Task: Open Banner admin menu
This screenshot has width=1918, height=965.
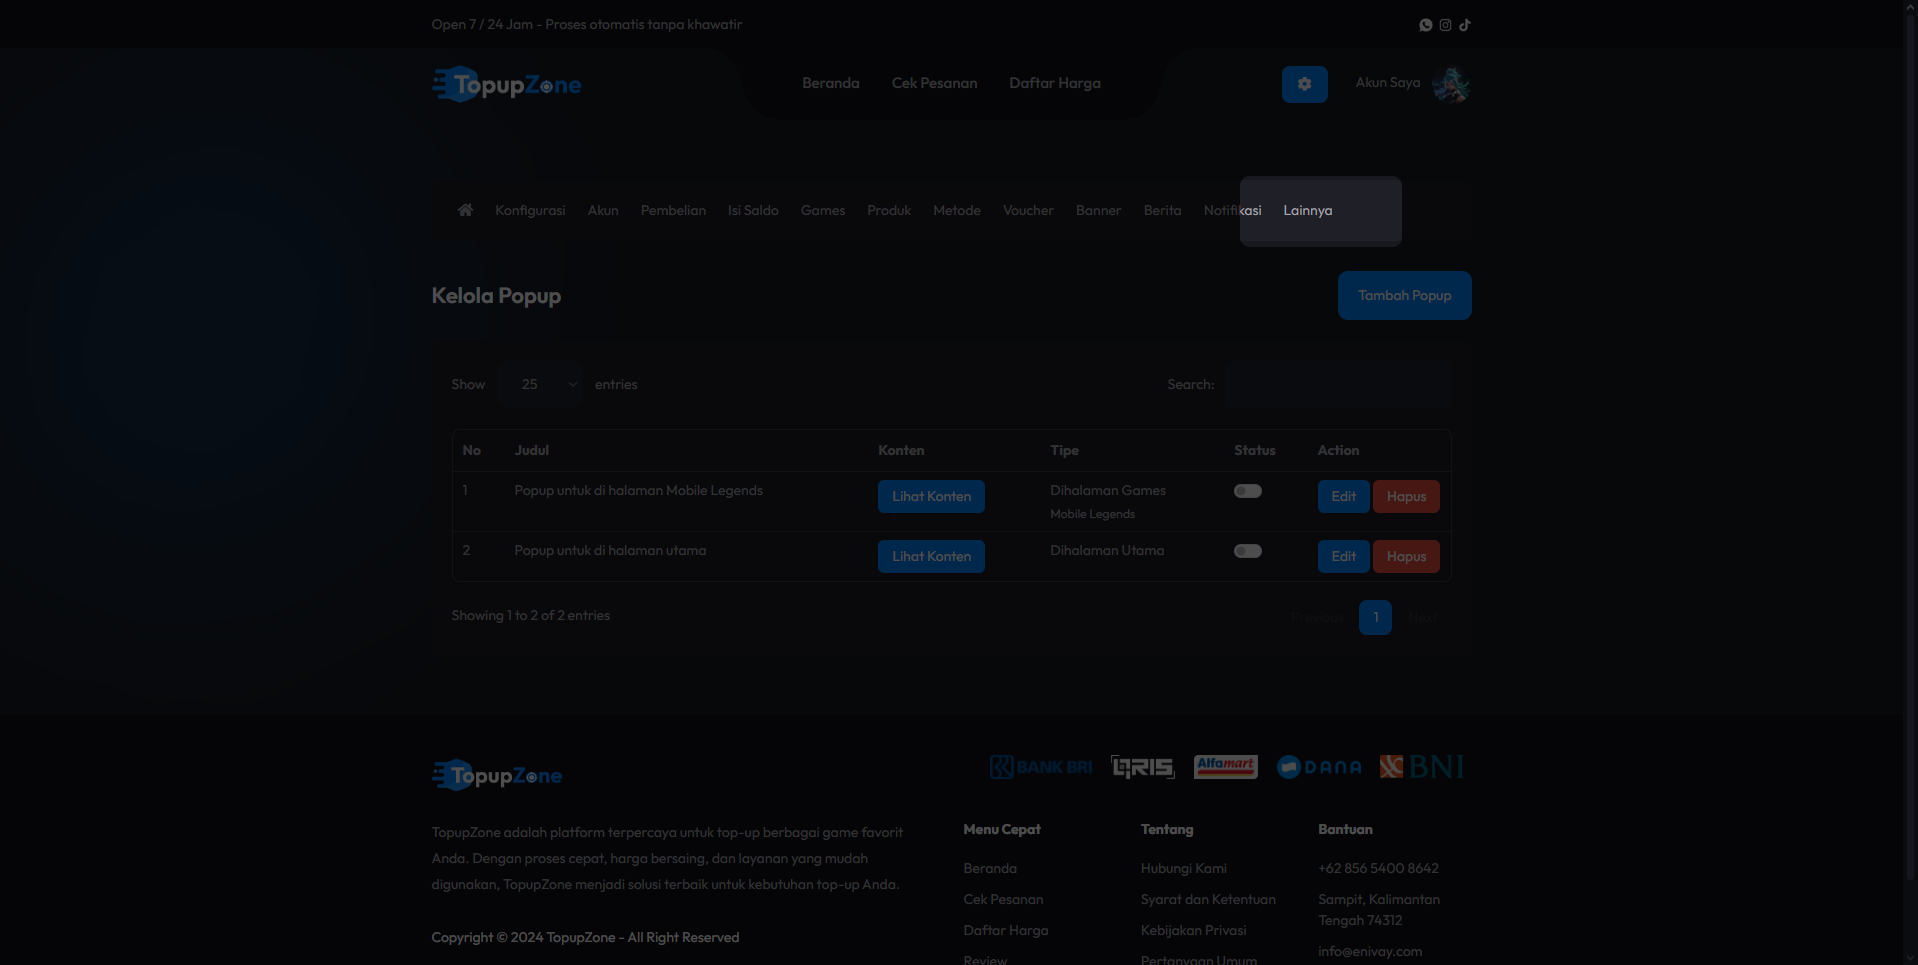Action: pyautogui.click(x=1098, y=210)
